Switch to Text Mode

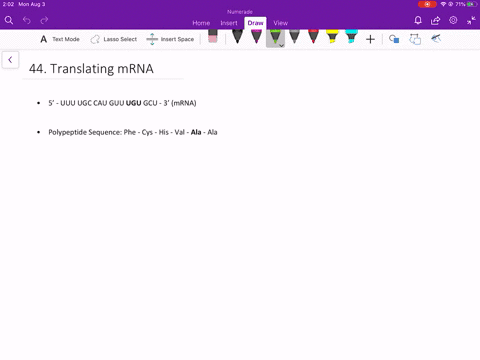[60, 39]
